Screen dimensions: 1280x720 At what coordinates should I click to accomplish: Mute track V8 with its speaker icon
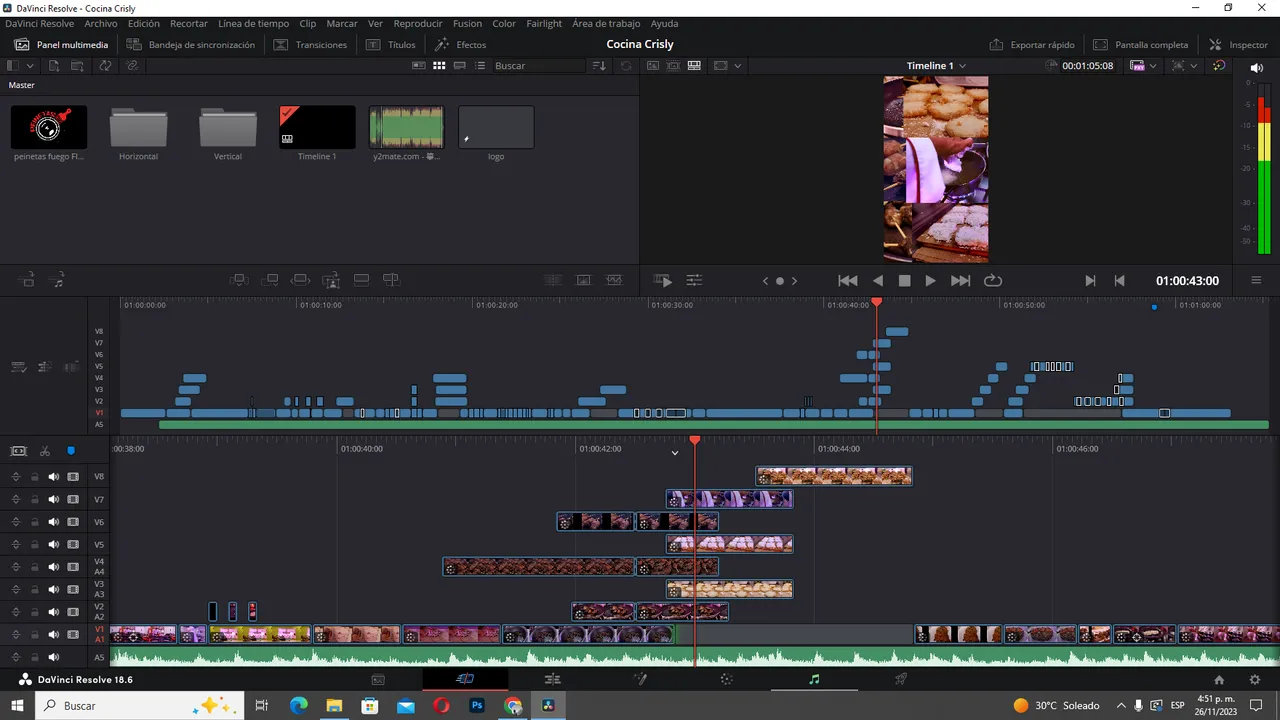[x=53, y=477]
